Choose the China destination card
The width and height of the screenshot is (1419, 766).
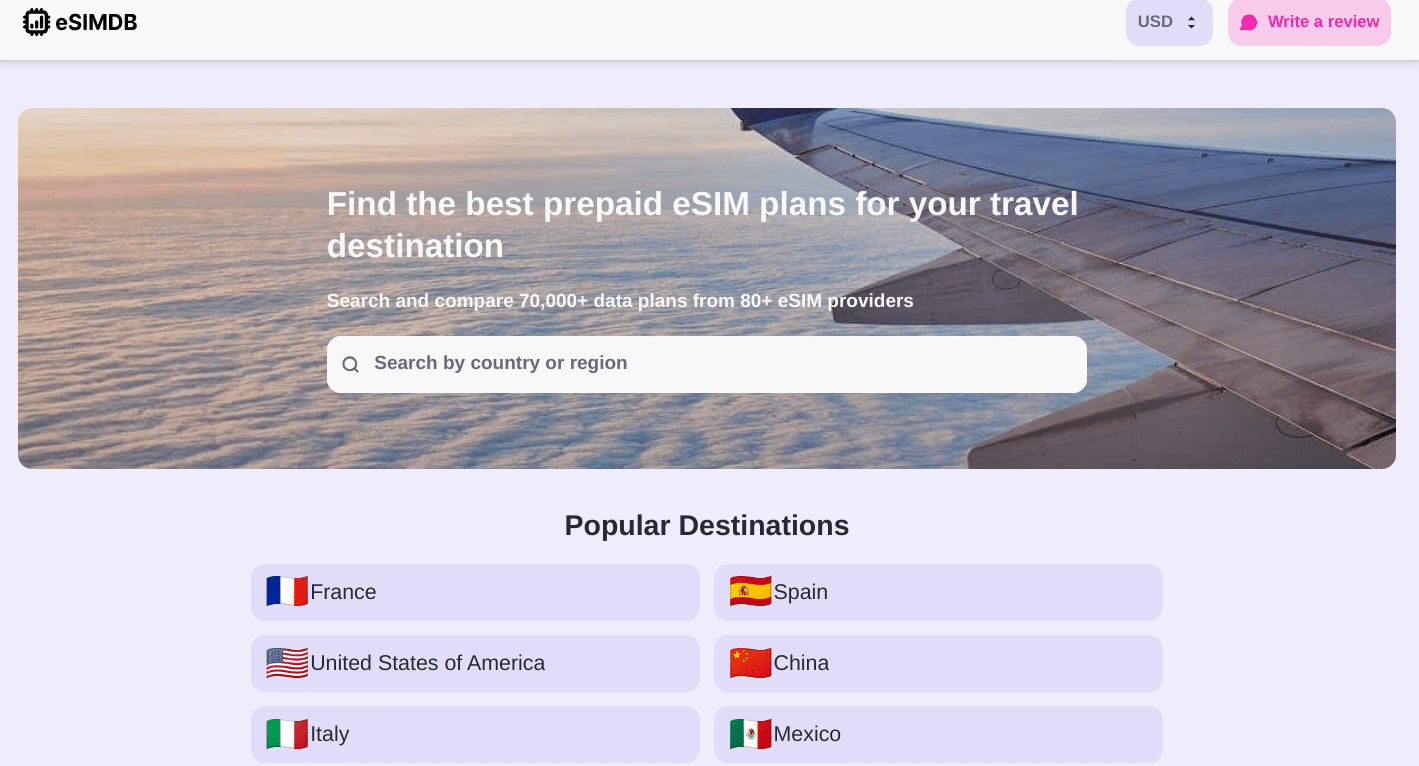[938, 663]
